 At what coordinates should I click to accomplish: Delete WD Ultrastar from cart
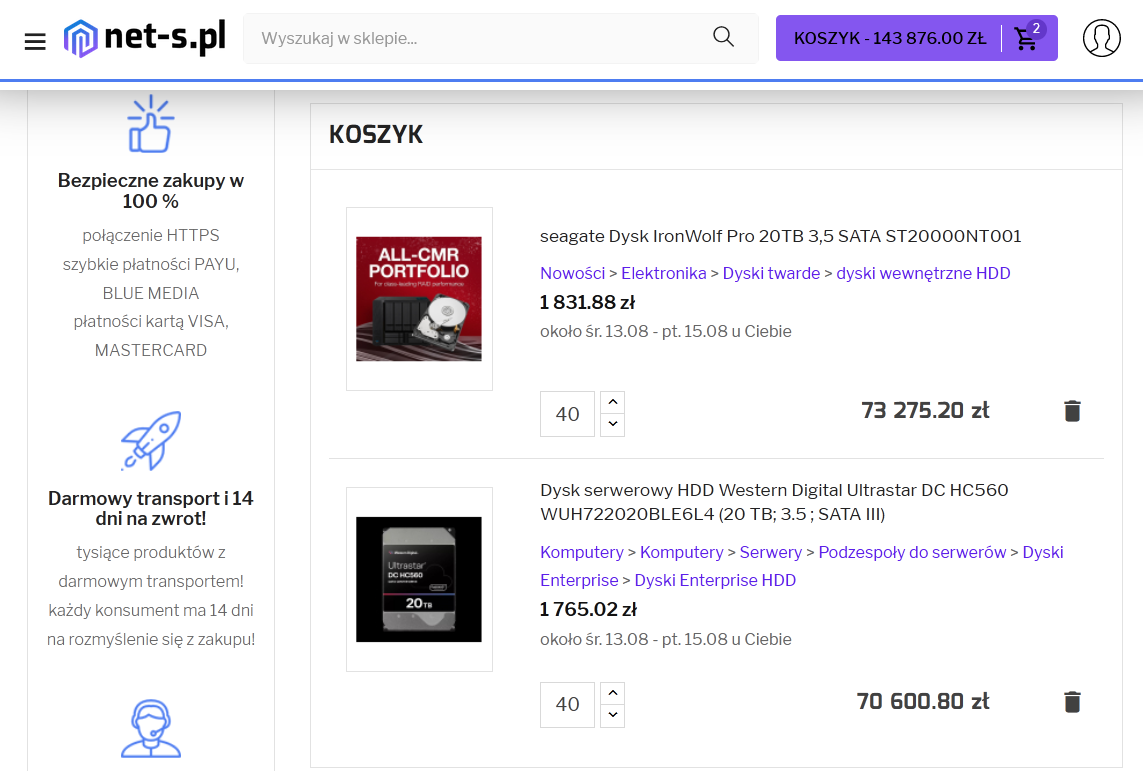click(x=1072, y=702)
